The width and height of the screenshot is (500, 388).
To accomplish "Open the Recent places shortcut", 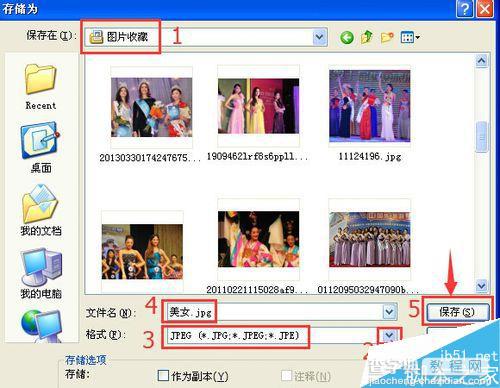I will pyautogui.click(x=41, y=88).
